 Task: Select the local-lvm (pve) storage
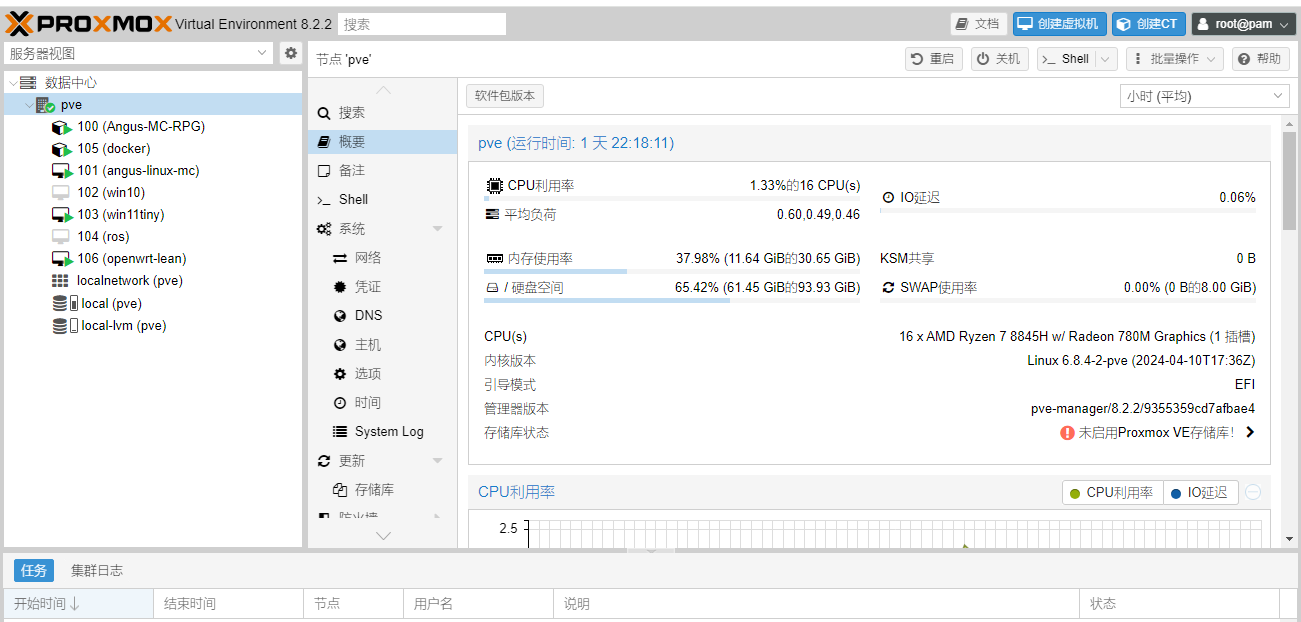tap(123, 325)
